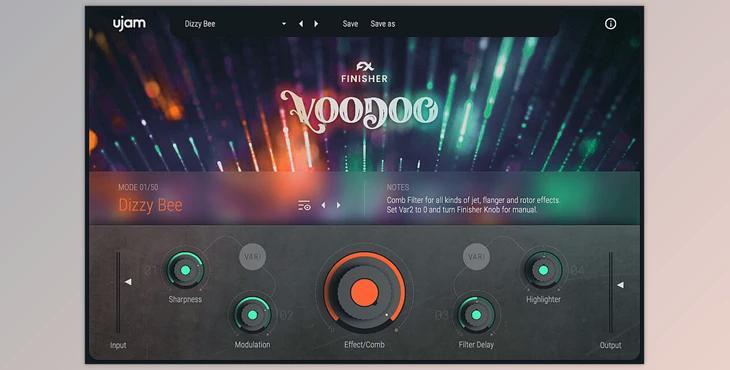The width and height of the screenshot is (730, 370).
Task: Click the Sharpness label
Action: tap(185, 299)
